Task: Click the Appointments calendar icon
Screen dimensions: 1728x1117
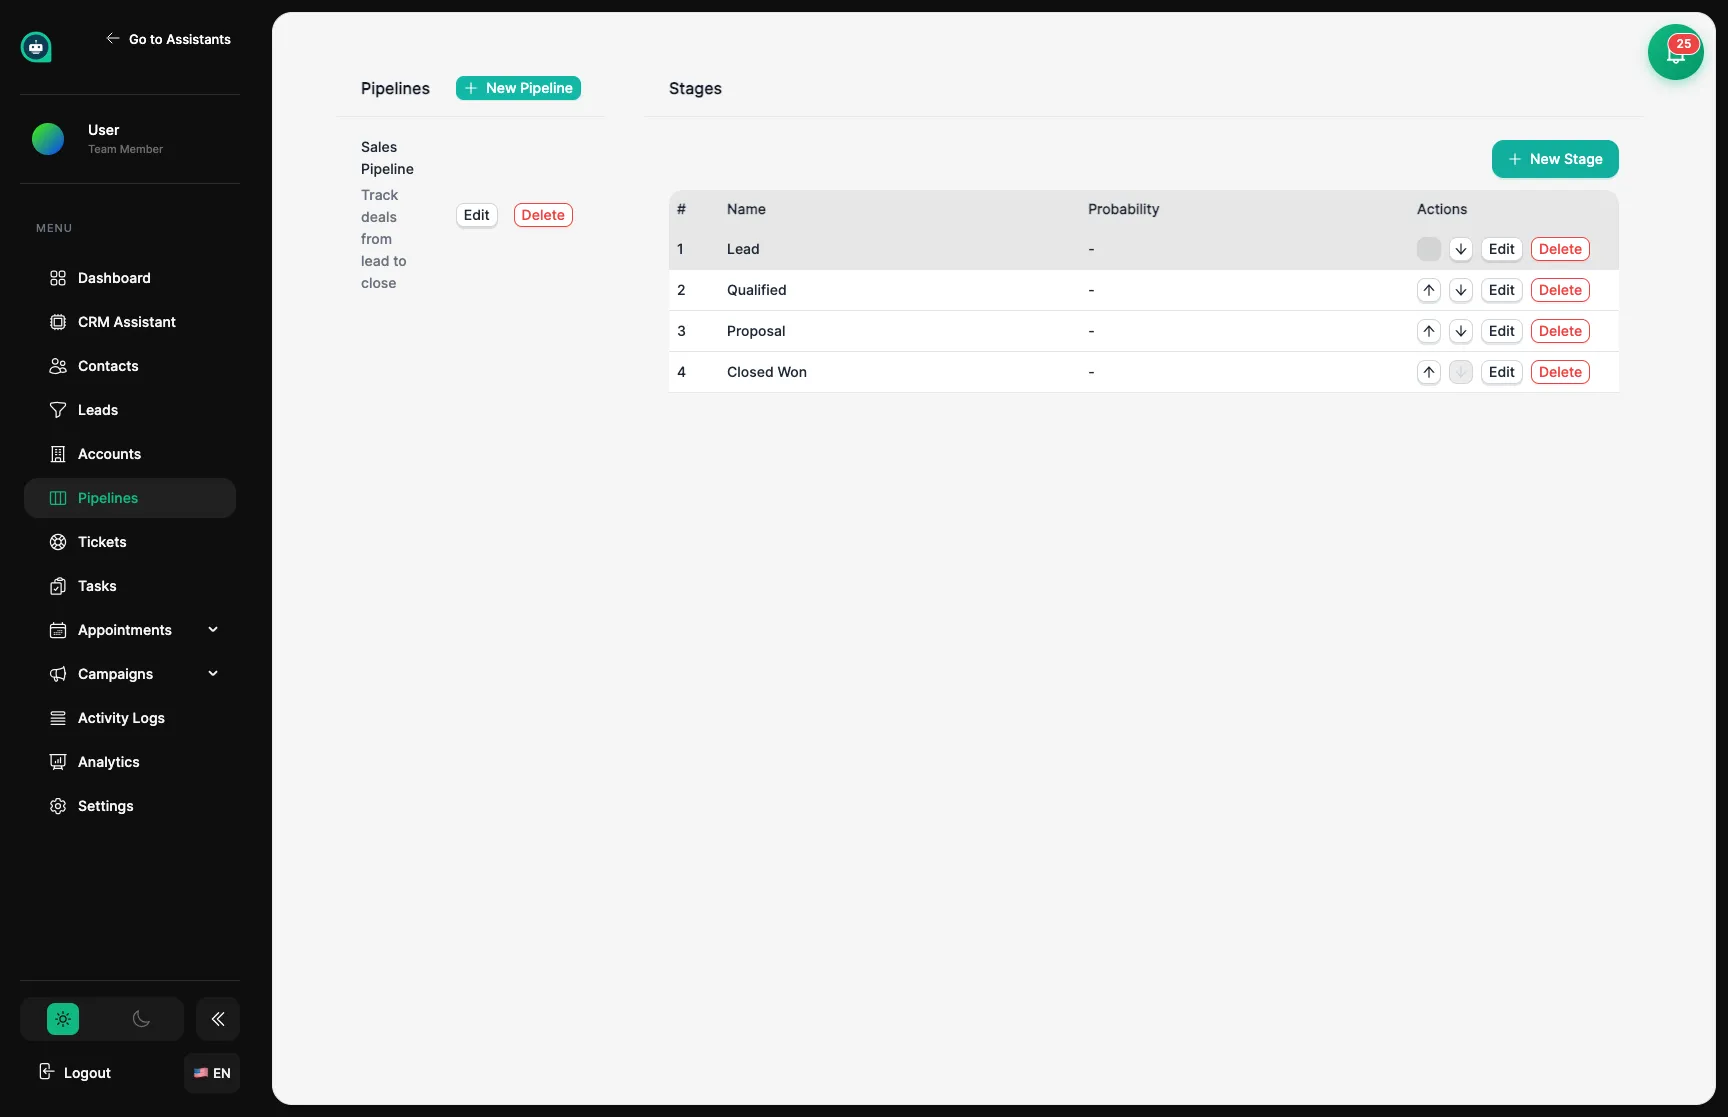Action: point(58,630)
